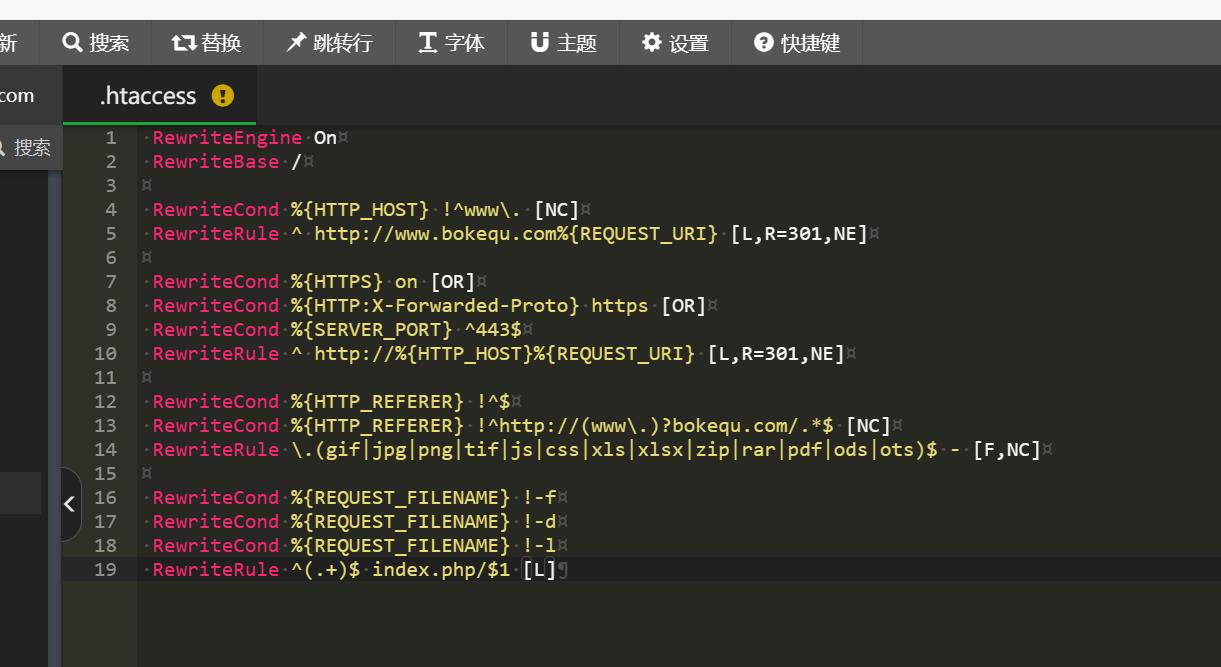Viewport: 1221px width, 667px height.
Task: Click the 字体 font button
Action: click(452, 43)
